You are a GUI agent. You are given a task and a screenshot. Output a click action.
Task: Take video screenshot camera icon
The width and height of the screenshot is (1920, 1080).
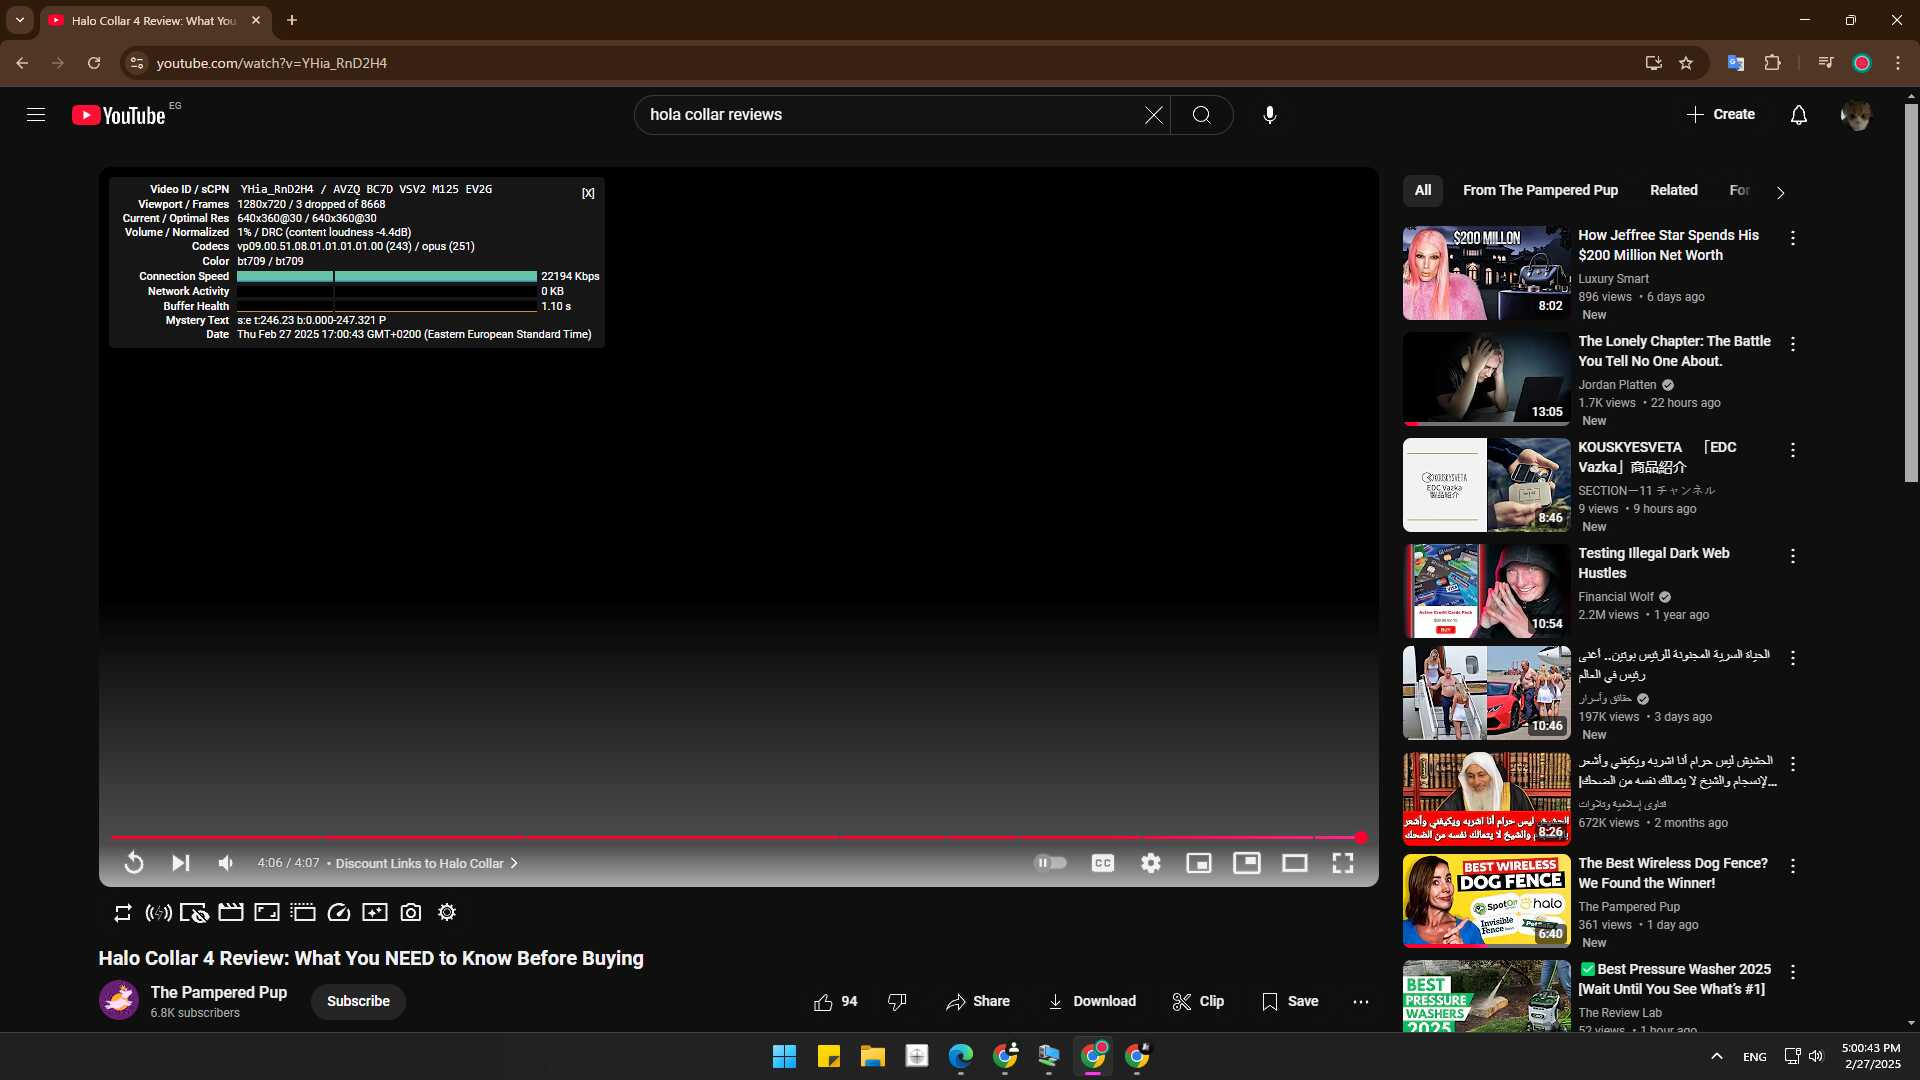(411, 913)
